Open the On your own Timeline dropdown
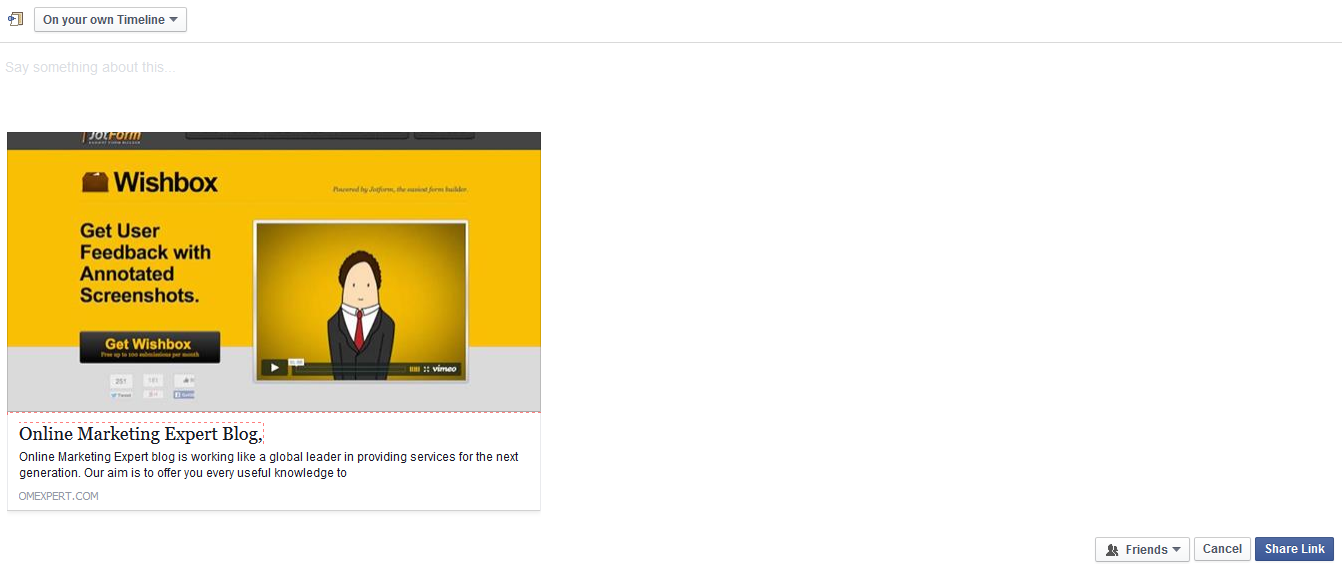The image size is (1342, 571). (x=110, y=19)
